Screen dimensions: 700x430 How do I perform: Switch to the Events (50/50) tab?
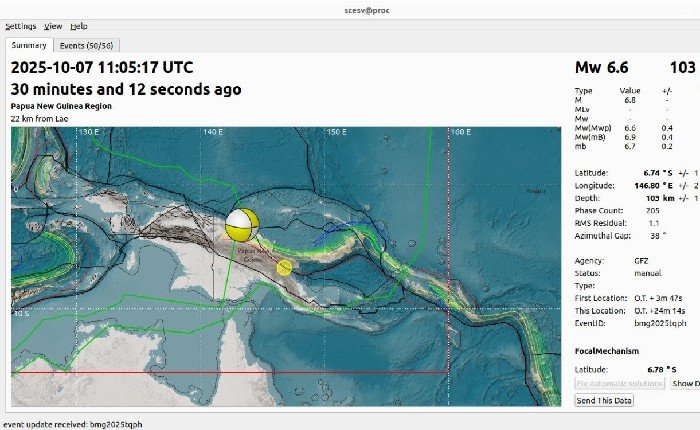point(86,45)
